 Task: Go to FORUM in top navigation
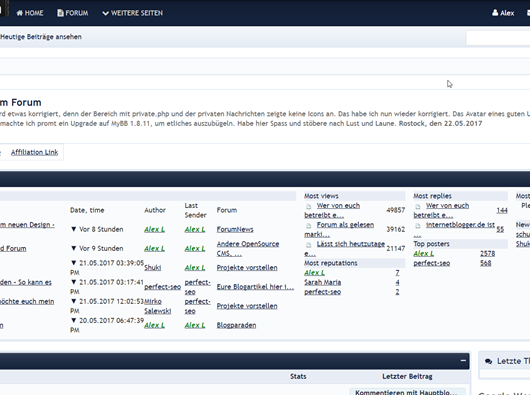73,13
